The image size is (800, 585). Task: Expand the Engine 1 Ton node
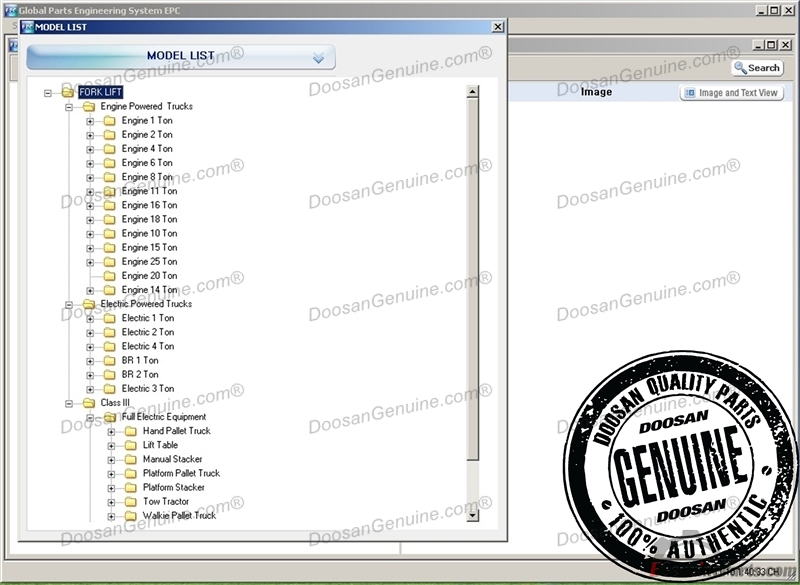[90, 120]
